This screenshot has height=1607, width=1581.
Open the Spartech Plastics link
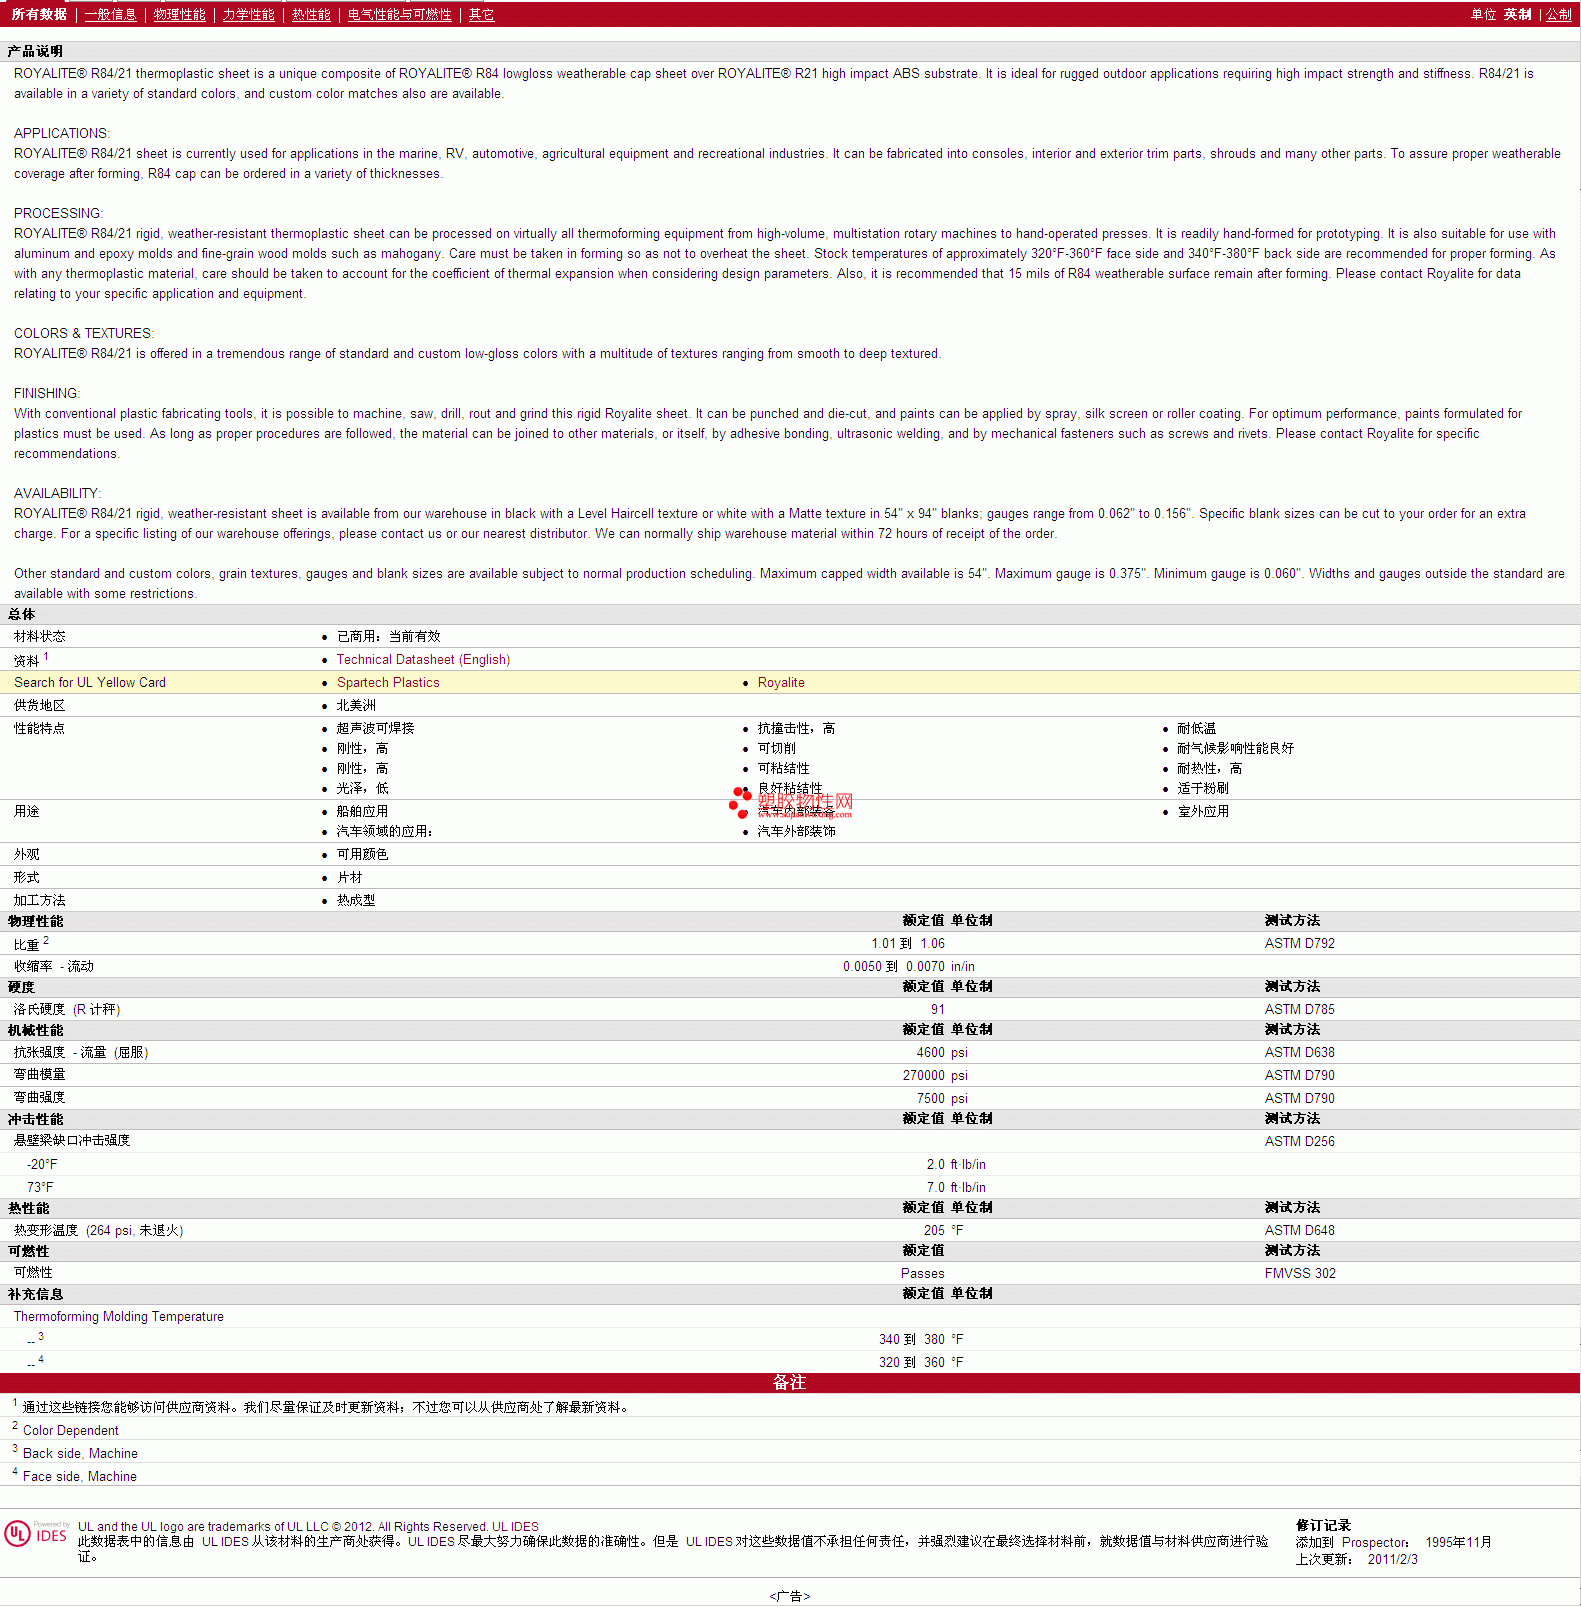click(388, 682)
